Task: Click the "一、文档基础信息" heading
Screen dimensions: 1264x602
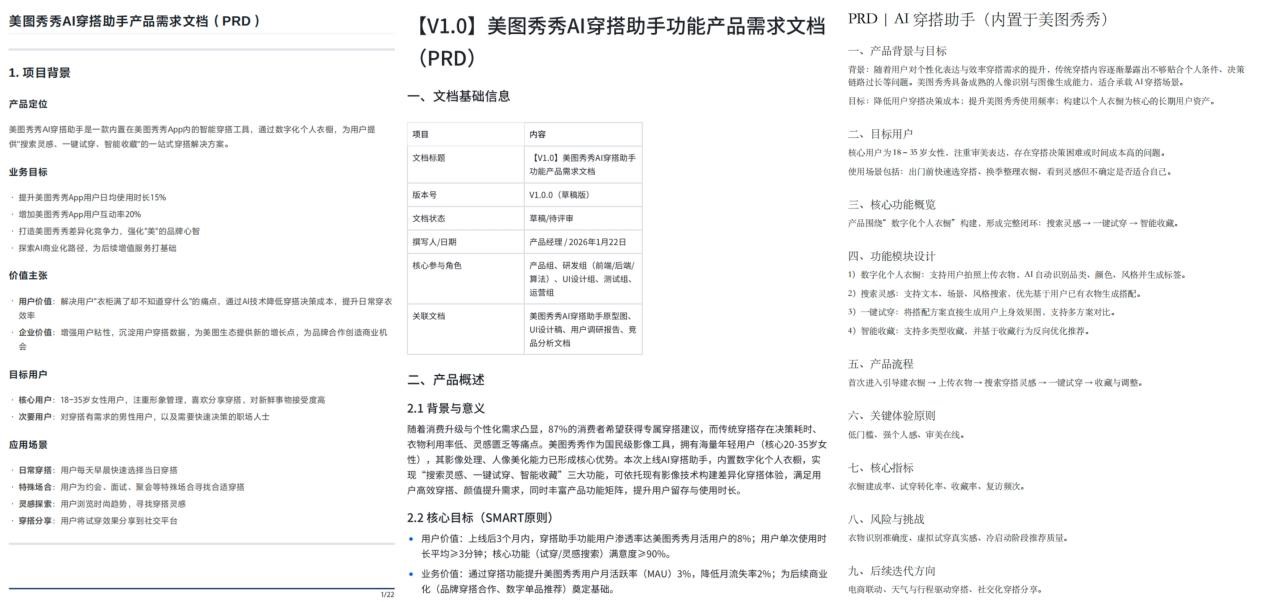Action: point(459,96)
